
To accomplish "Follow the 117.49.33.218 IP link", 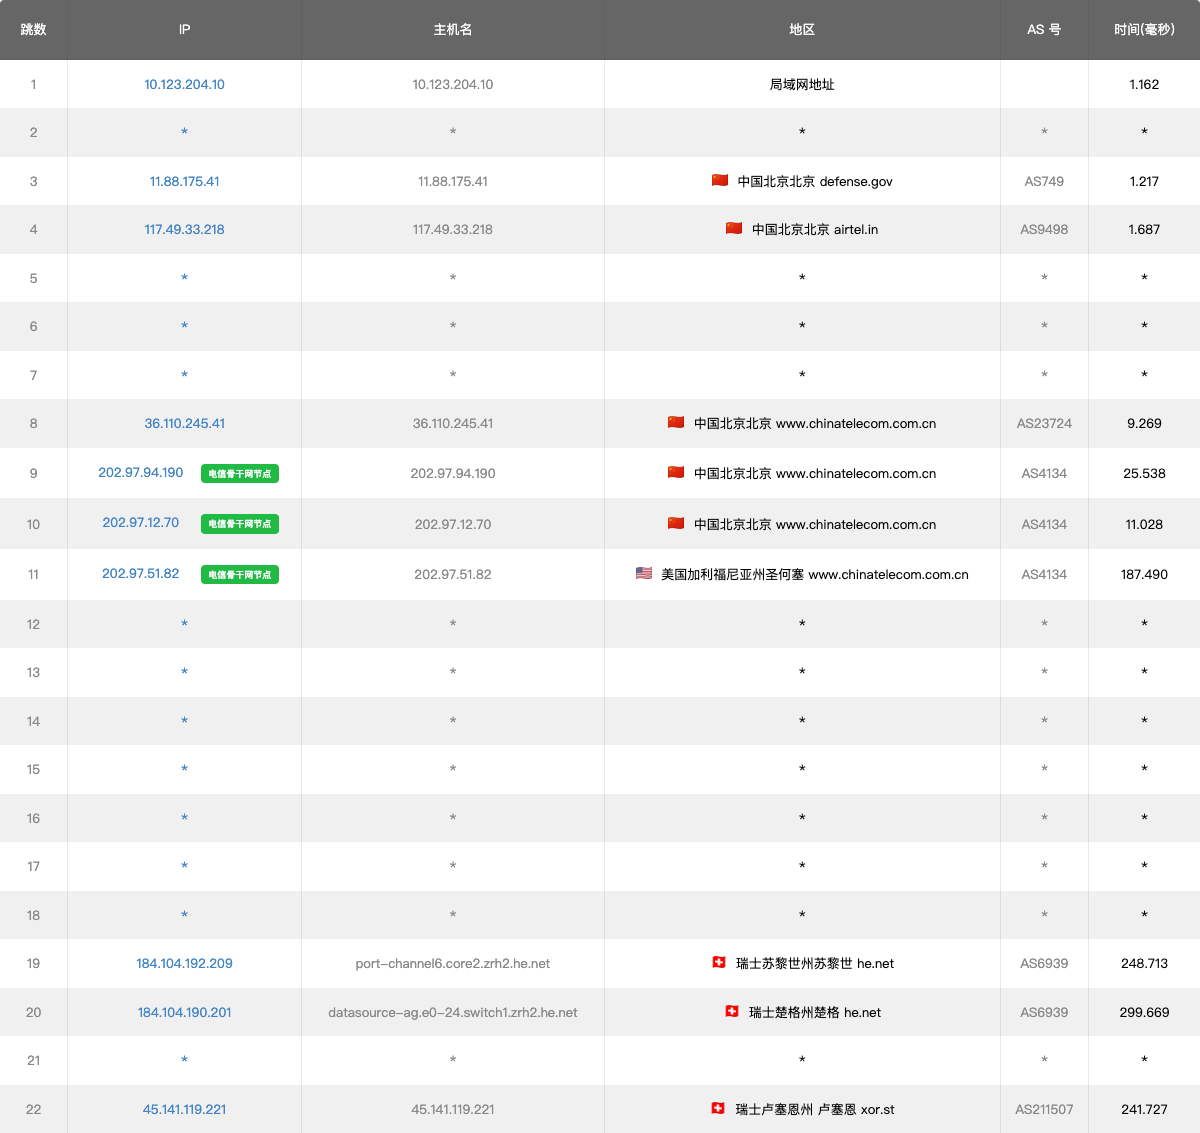I will coord(184,230).
